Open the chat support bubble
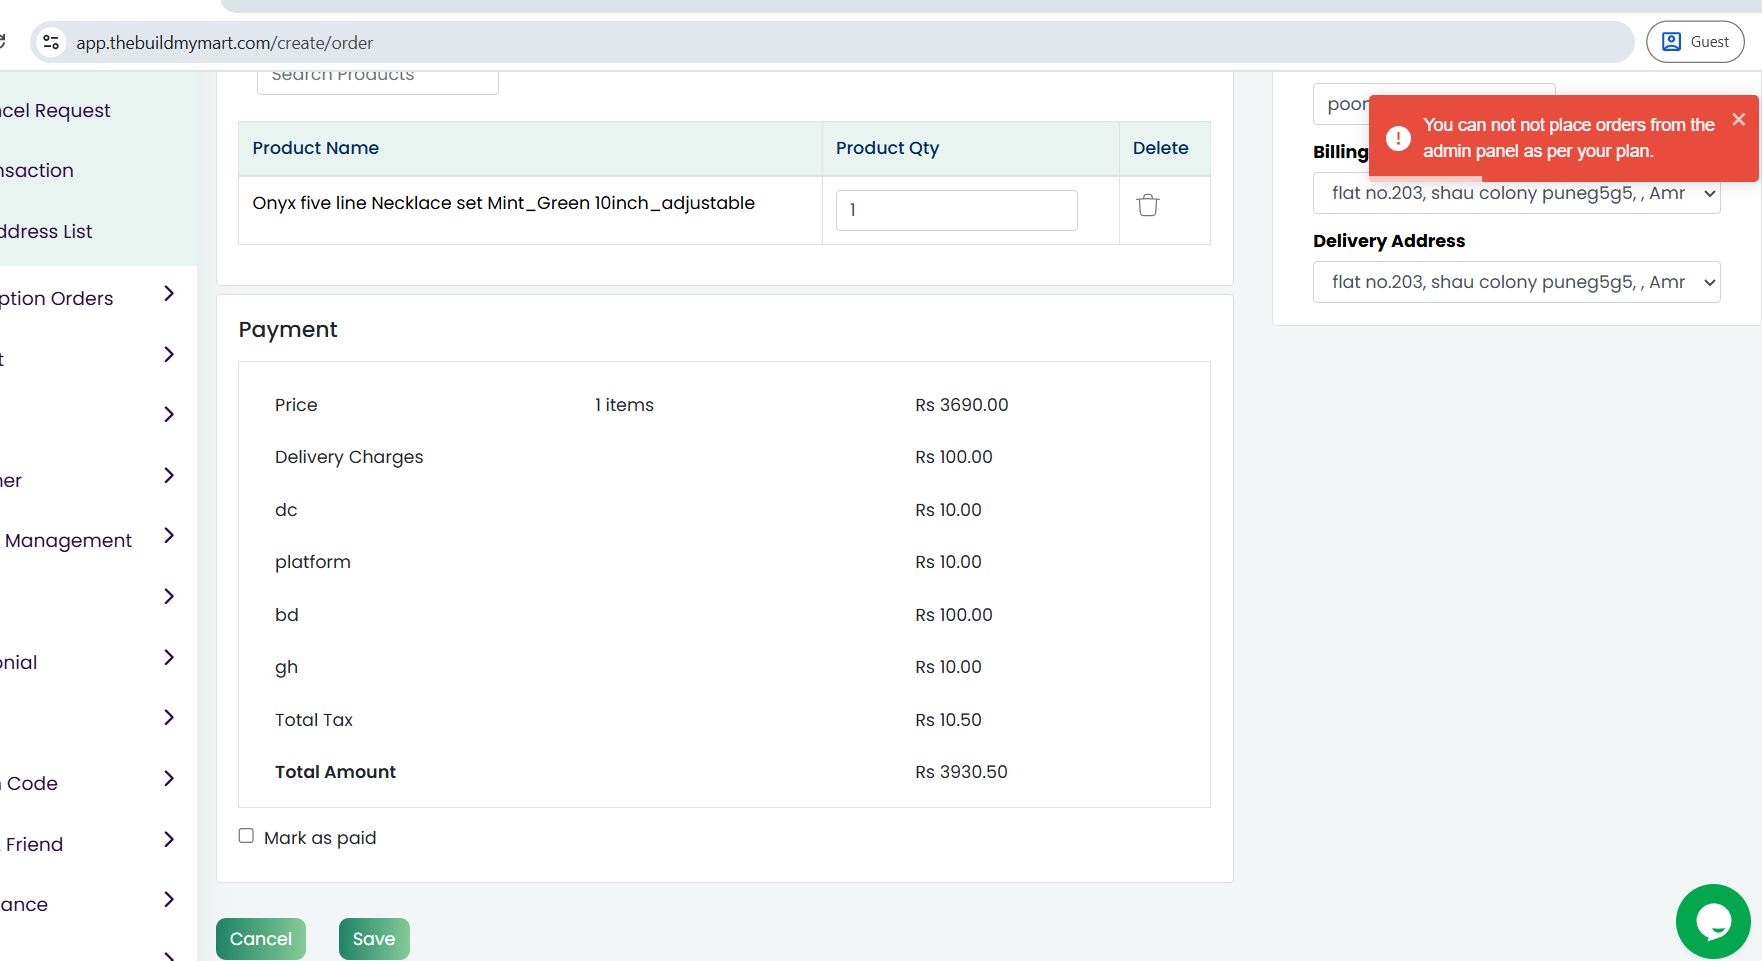1762x961 pixels. (x=1713, y=921)
